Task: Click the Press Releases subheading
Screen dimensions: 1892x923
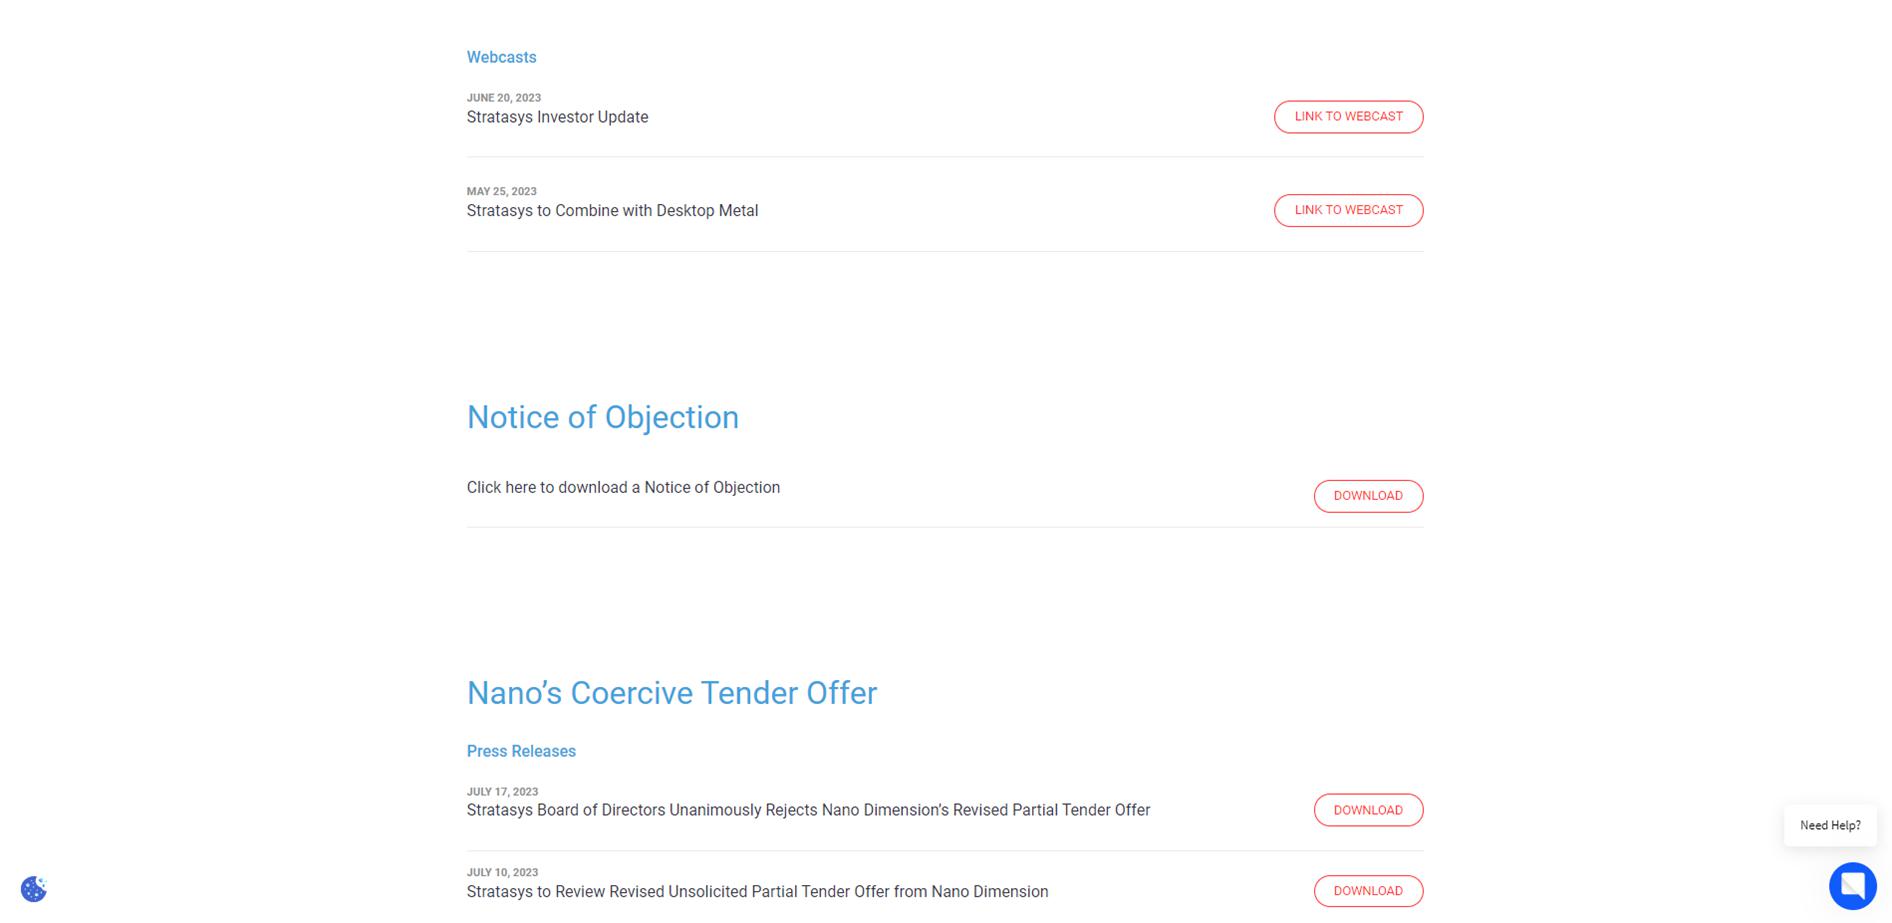Action: point(521,751)
